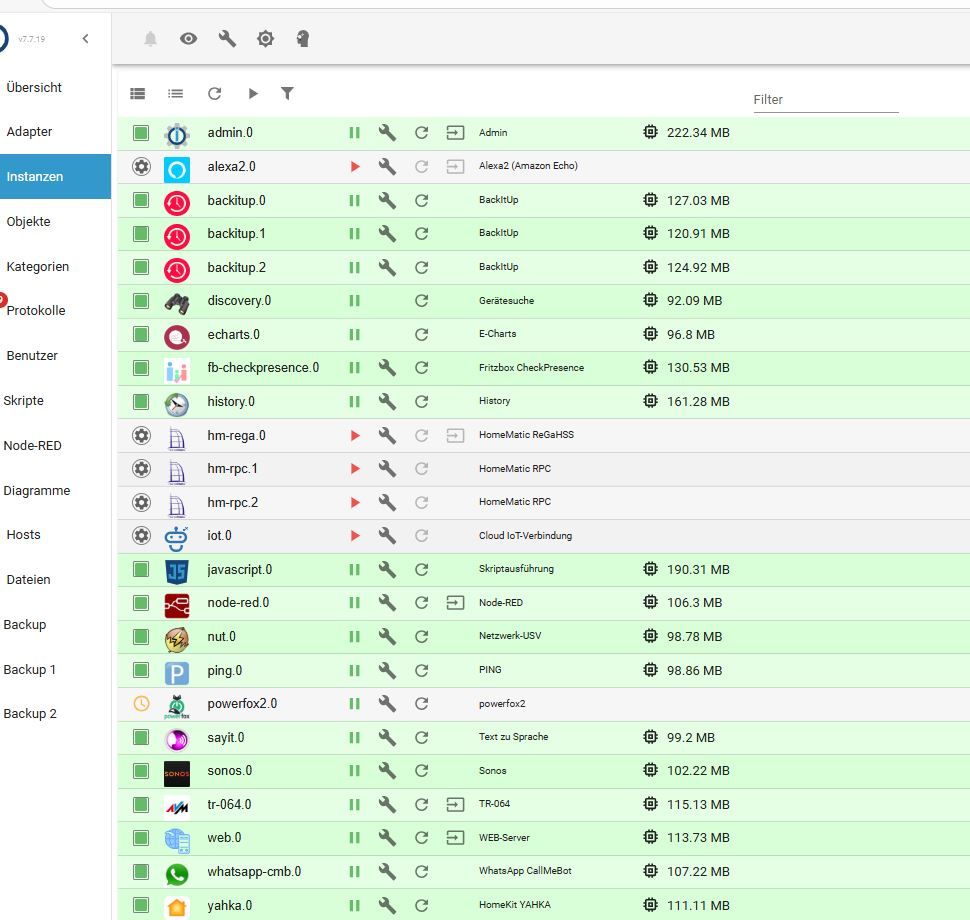
Task: Go to Objekte in the sidebar
Action: coord(28,221)
